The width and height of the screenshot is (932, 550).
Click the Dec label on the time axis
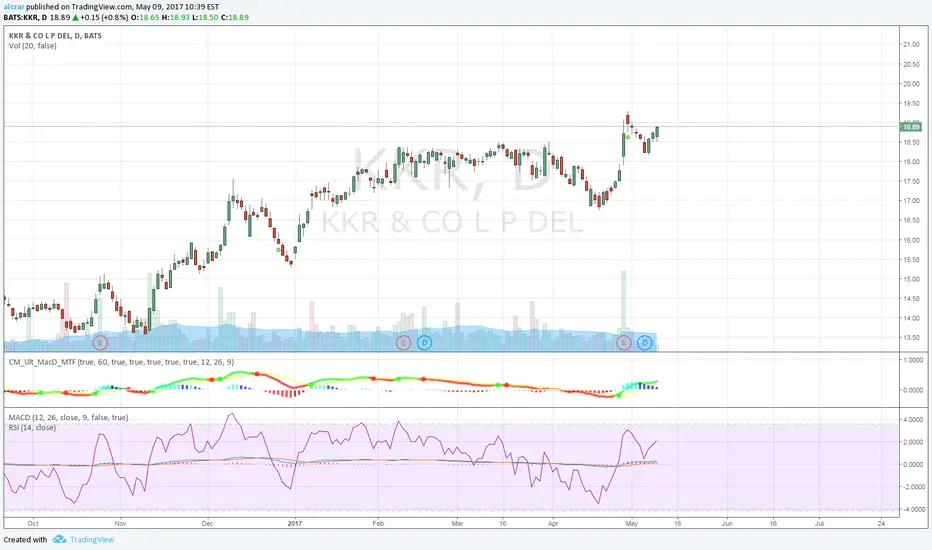tap(207, 524)
